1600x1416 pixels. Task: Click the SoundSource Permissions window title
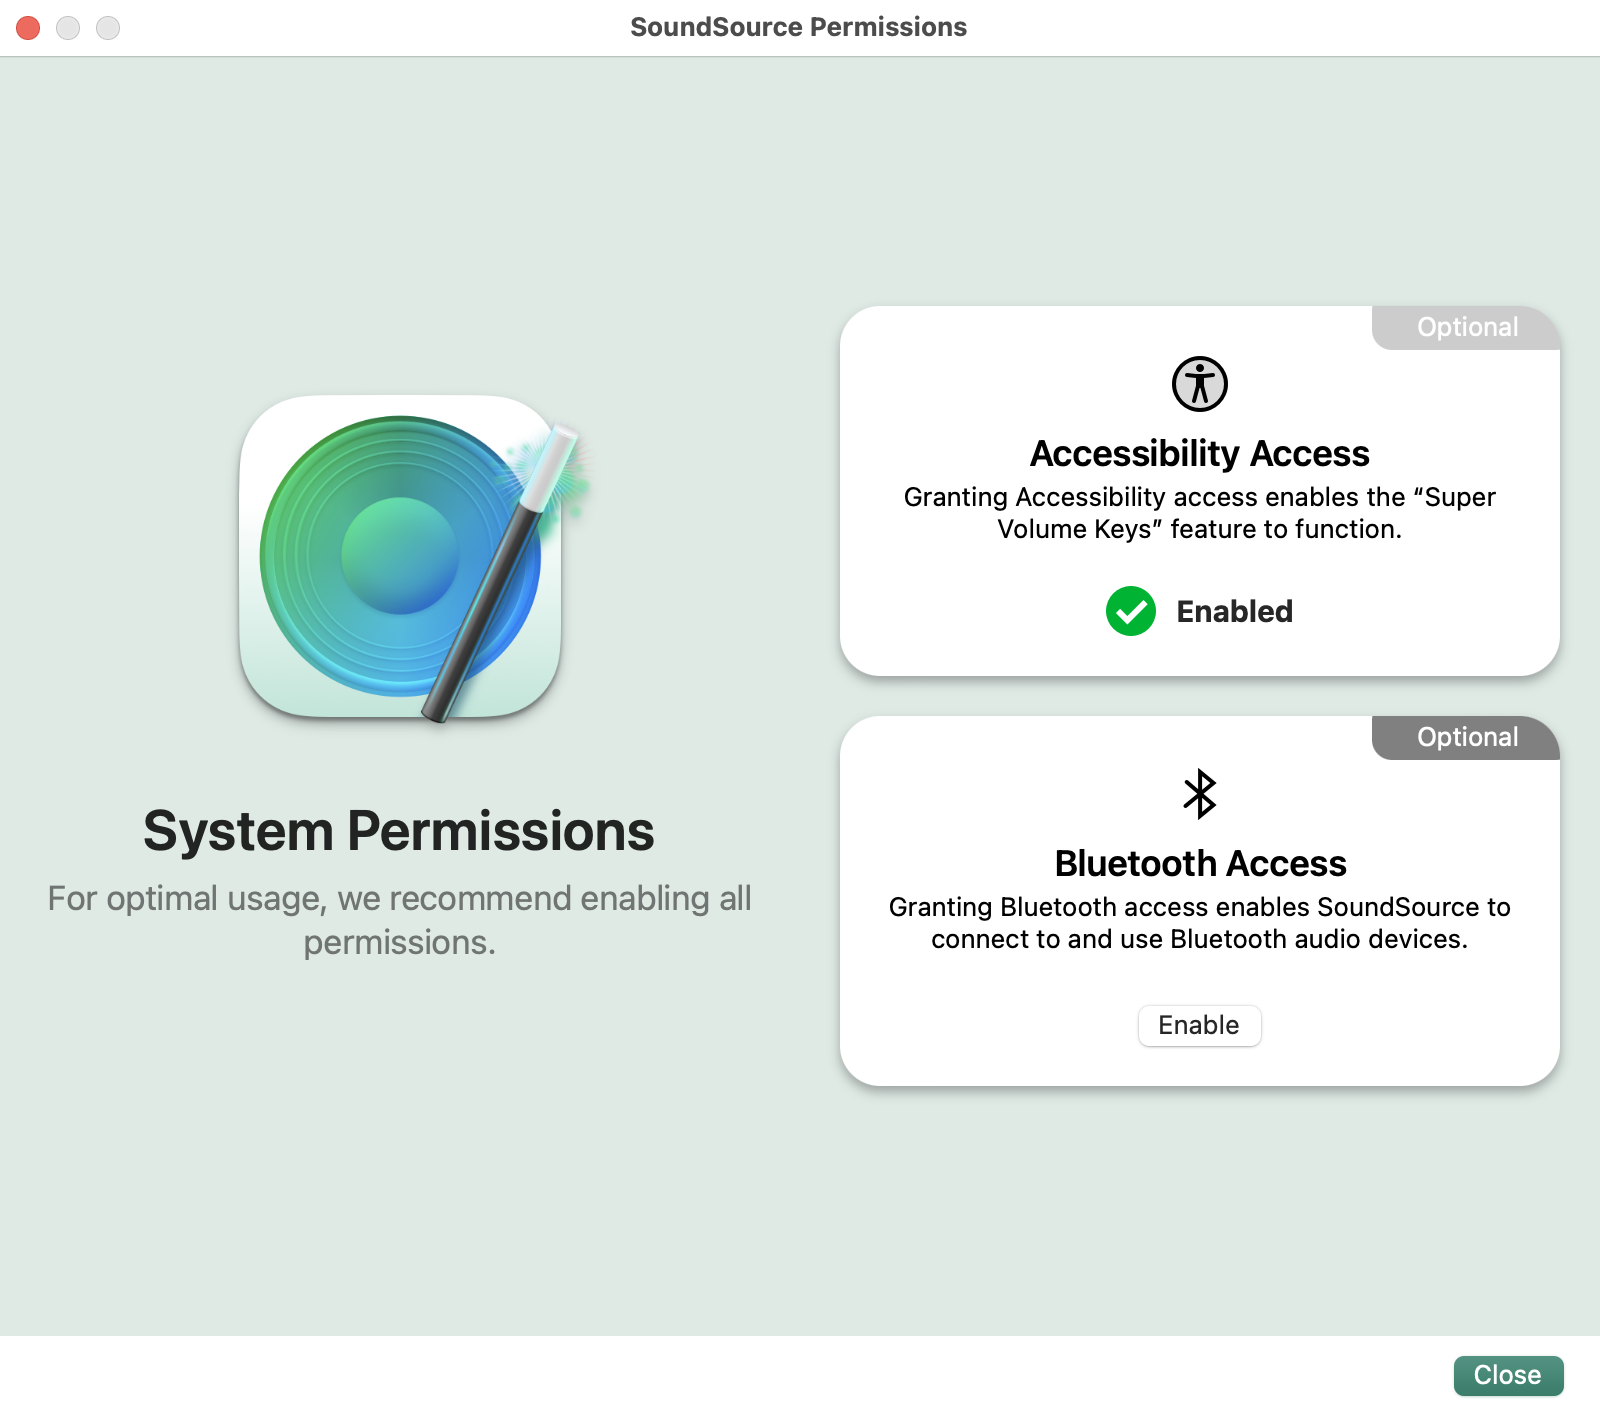click(798, 27)
